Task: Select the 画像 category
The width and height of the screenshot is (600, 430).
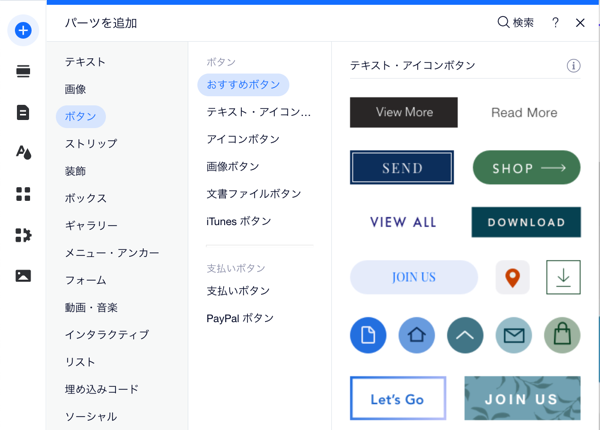Action: click(x=75, y=89)
